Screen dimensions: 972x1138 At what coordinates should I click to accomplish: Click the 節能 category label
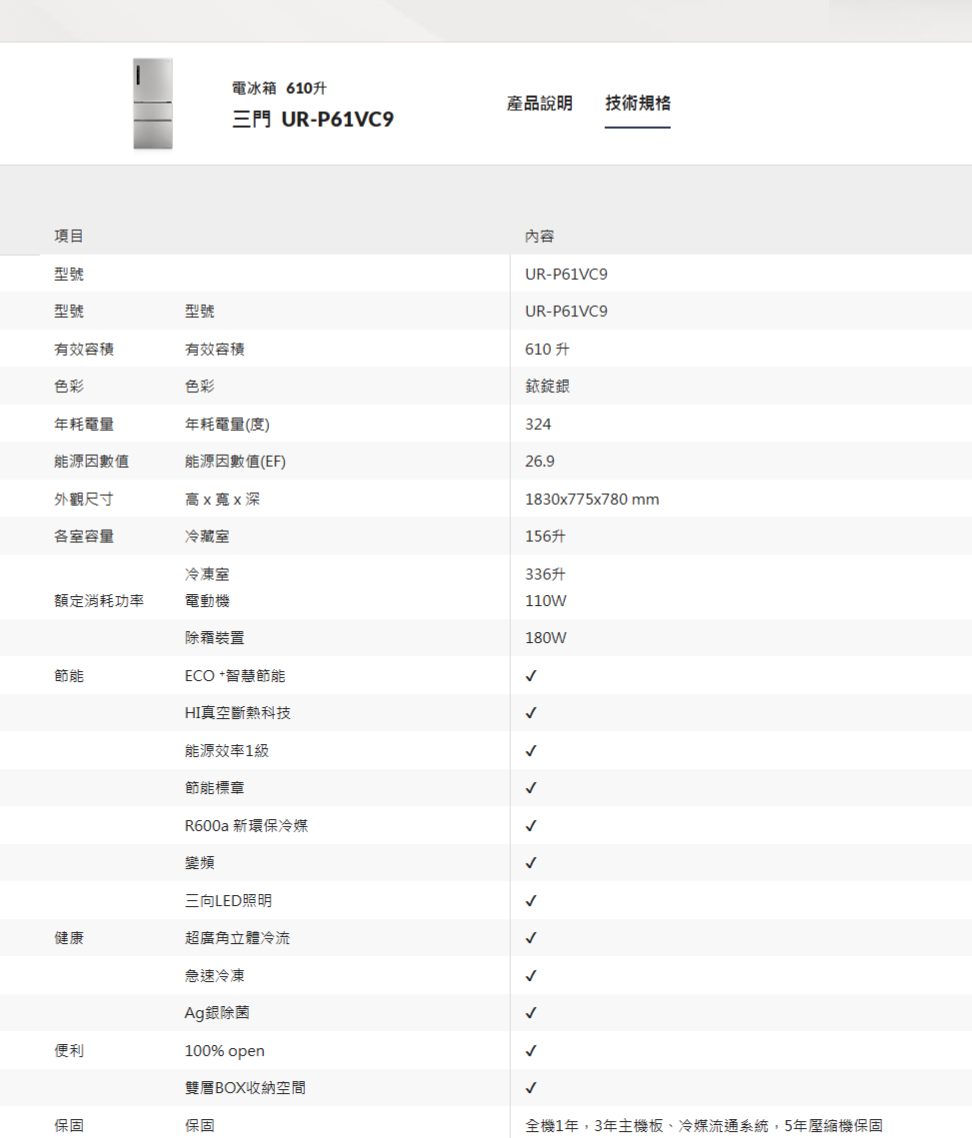69,676
